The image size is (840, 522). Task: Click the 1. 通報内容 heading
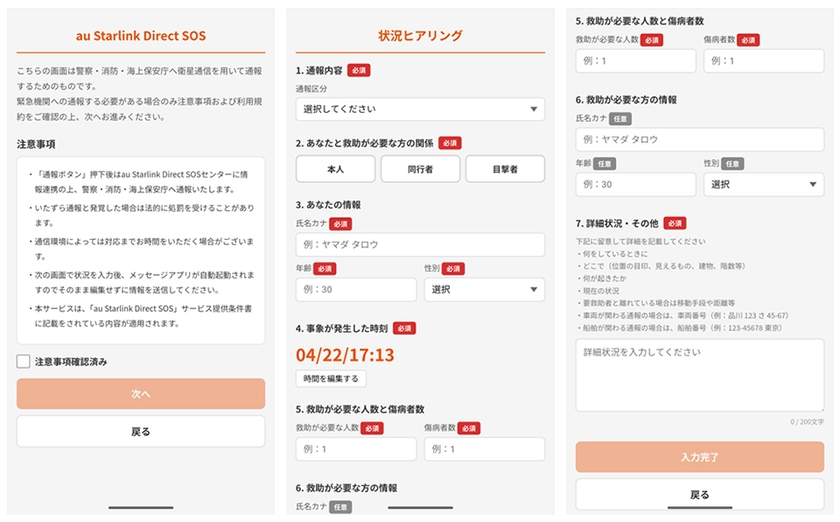[x=319, y=70]
